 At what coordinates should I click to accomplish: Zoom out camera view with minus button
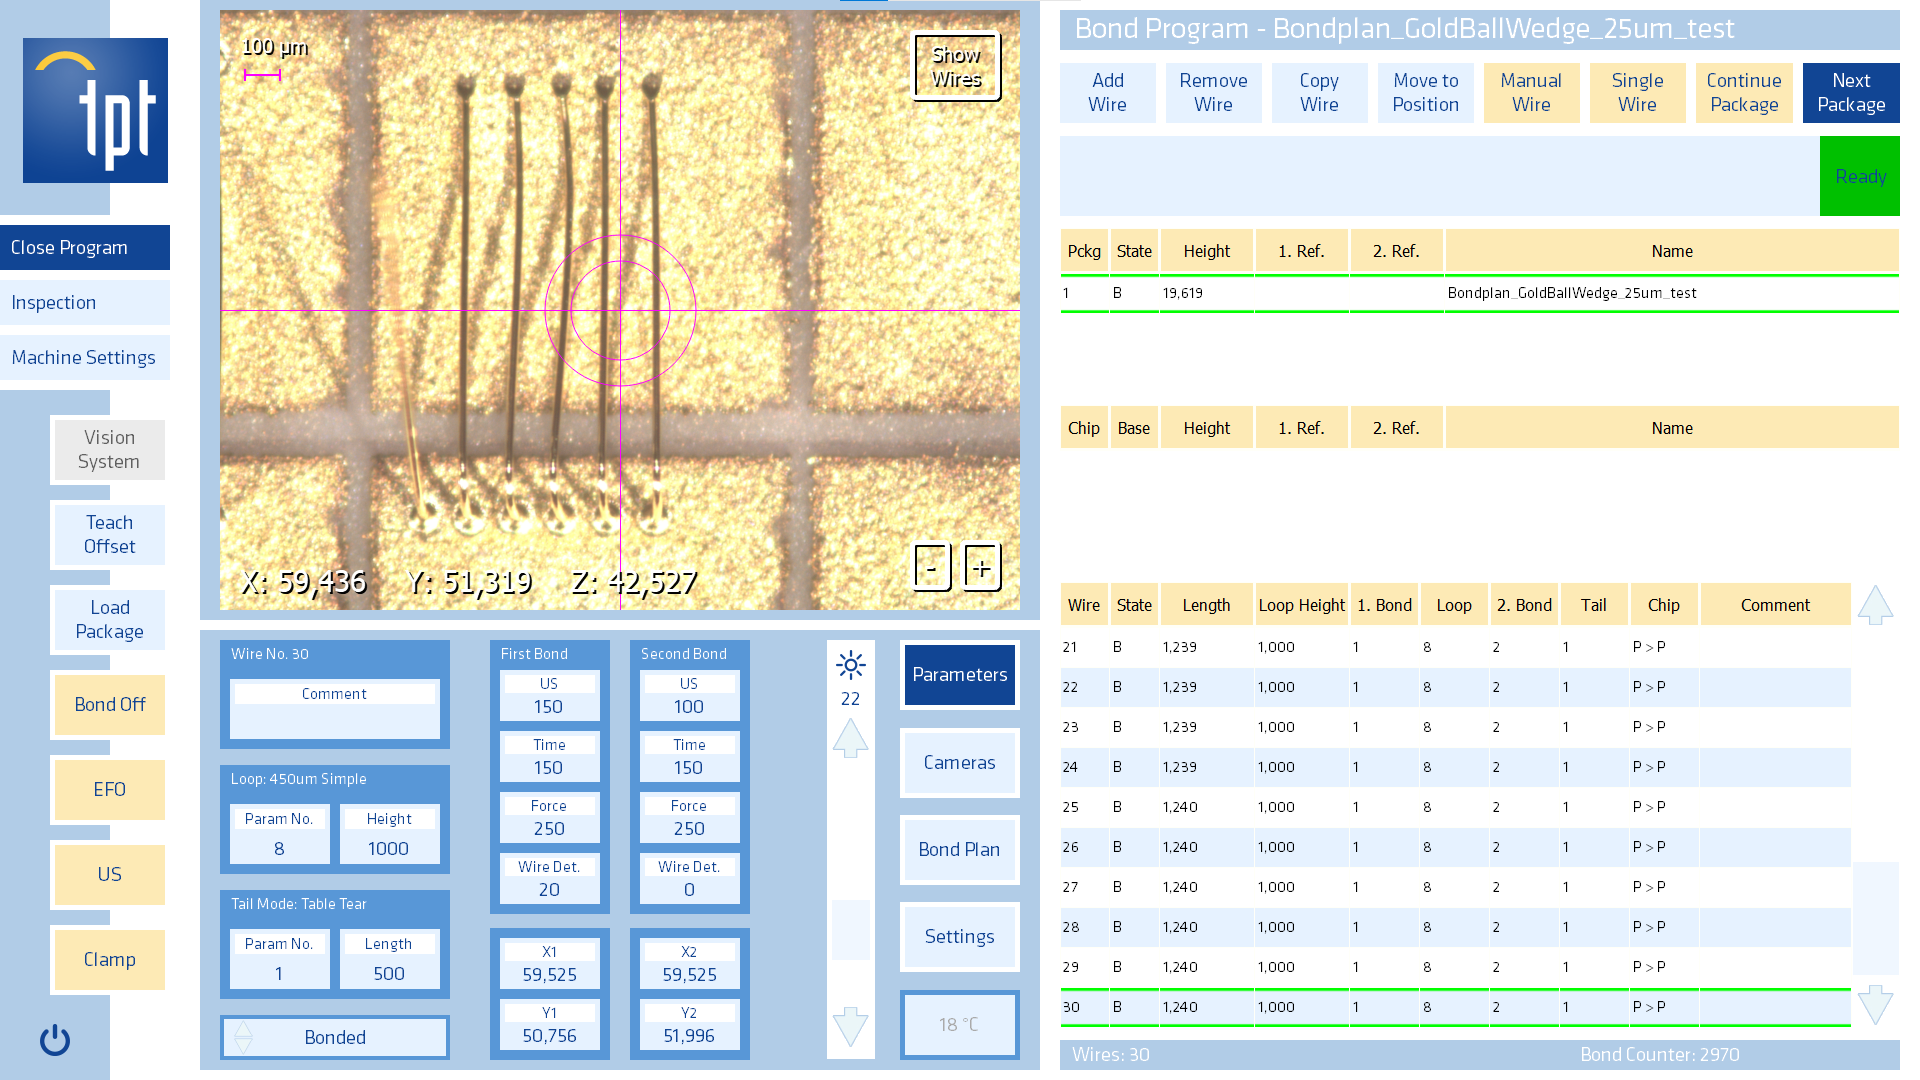pos(932,568)
